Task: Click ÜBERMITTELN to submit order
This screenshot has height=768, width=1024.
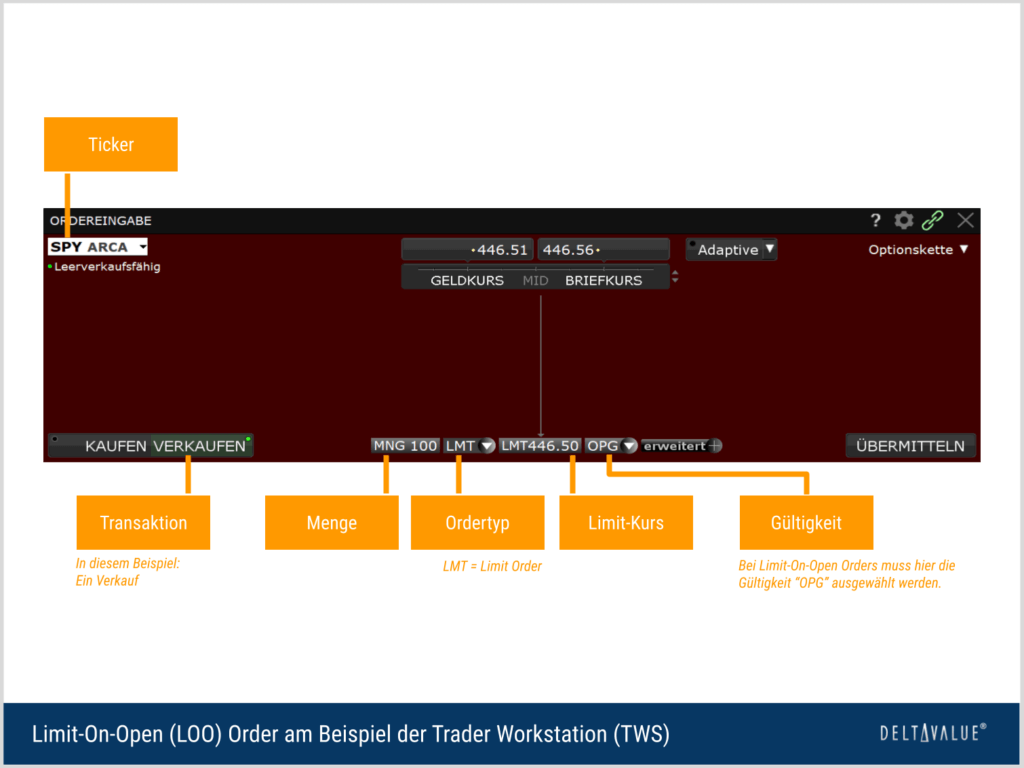Action: (910, 446)
